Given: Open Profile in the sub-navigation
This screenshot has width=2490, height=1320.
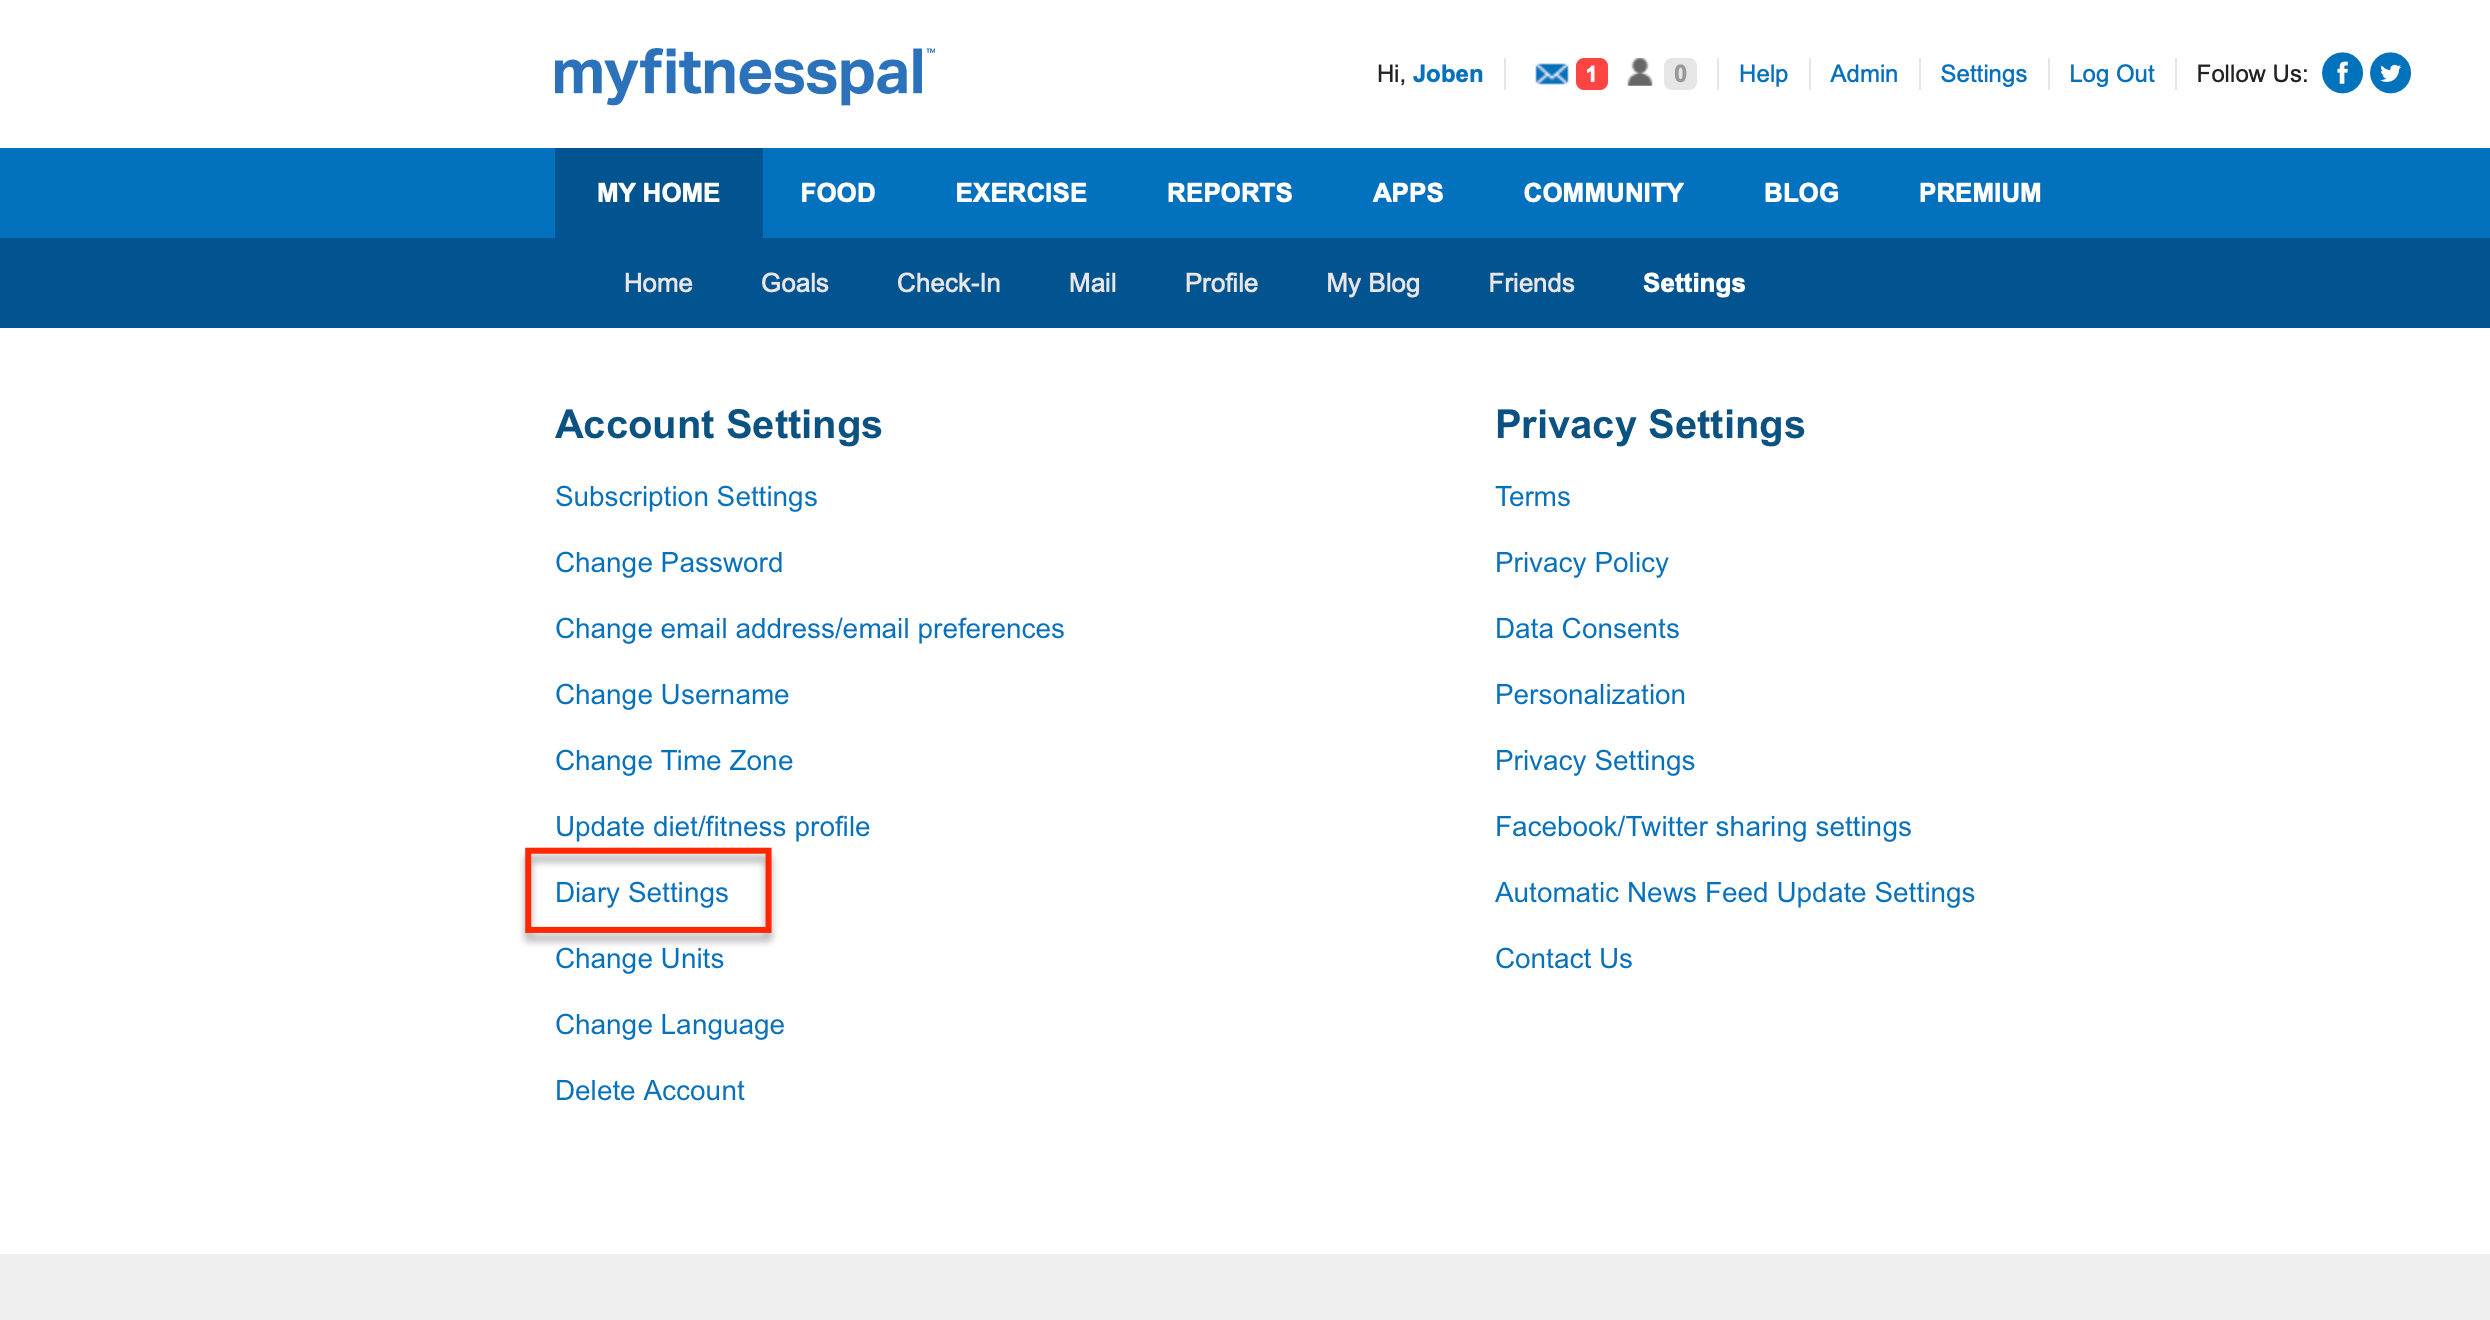Looking at the screenshot, I should point(1221,283).
